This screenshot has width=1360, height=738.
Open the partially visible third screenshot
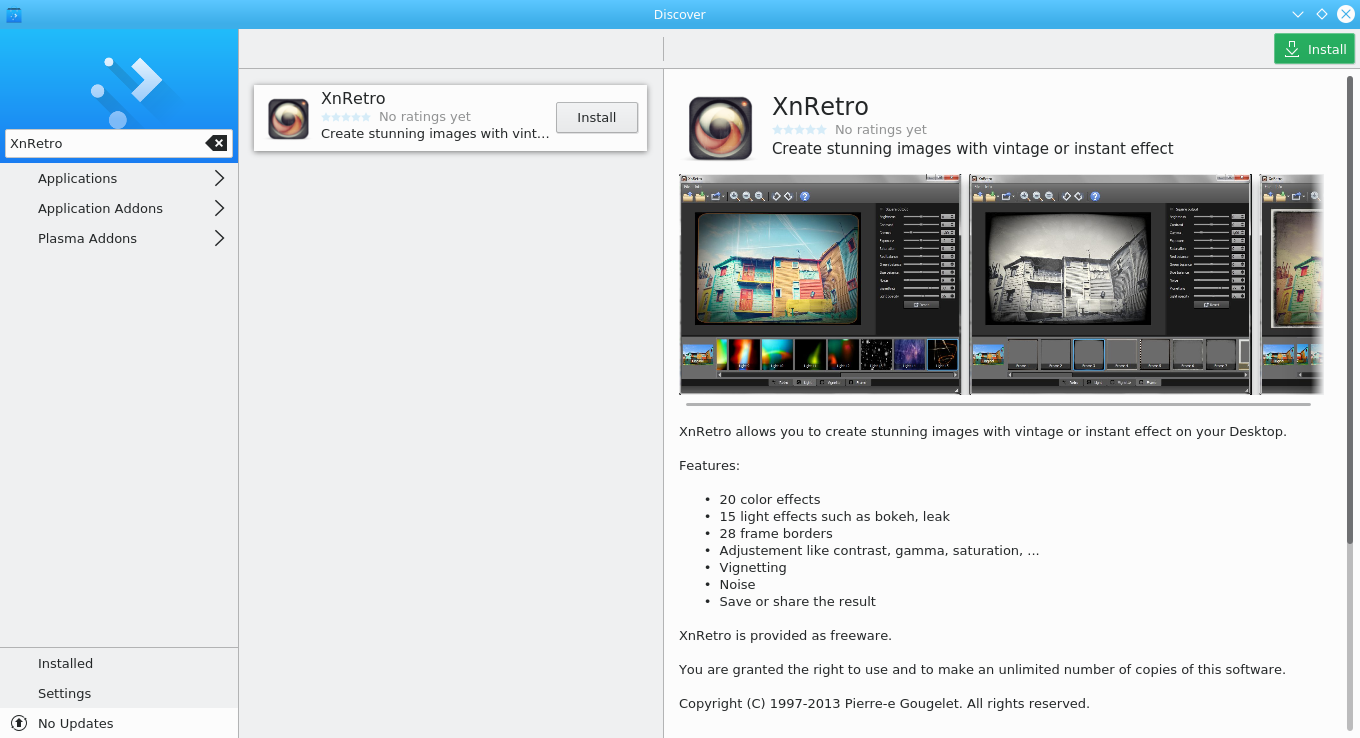(1292, 284)
